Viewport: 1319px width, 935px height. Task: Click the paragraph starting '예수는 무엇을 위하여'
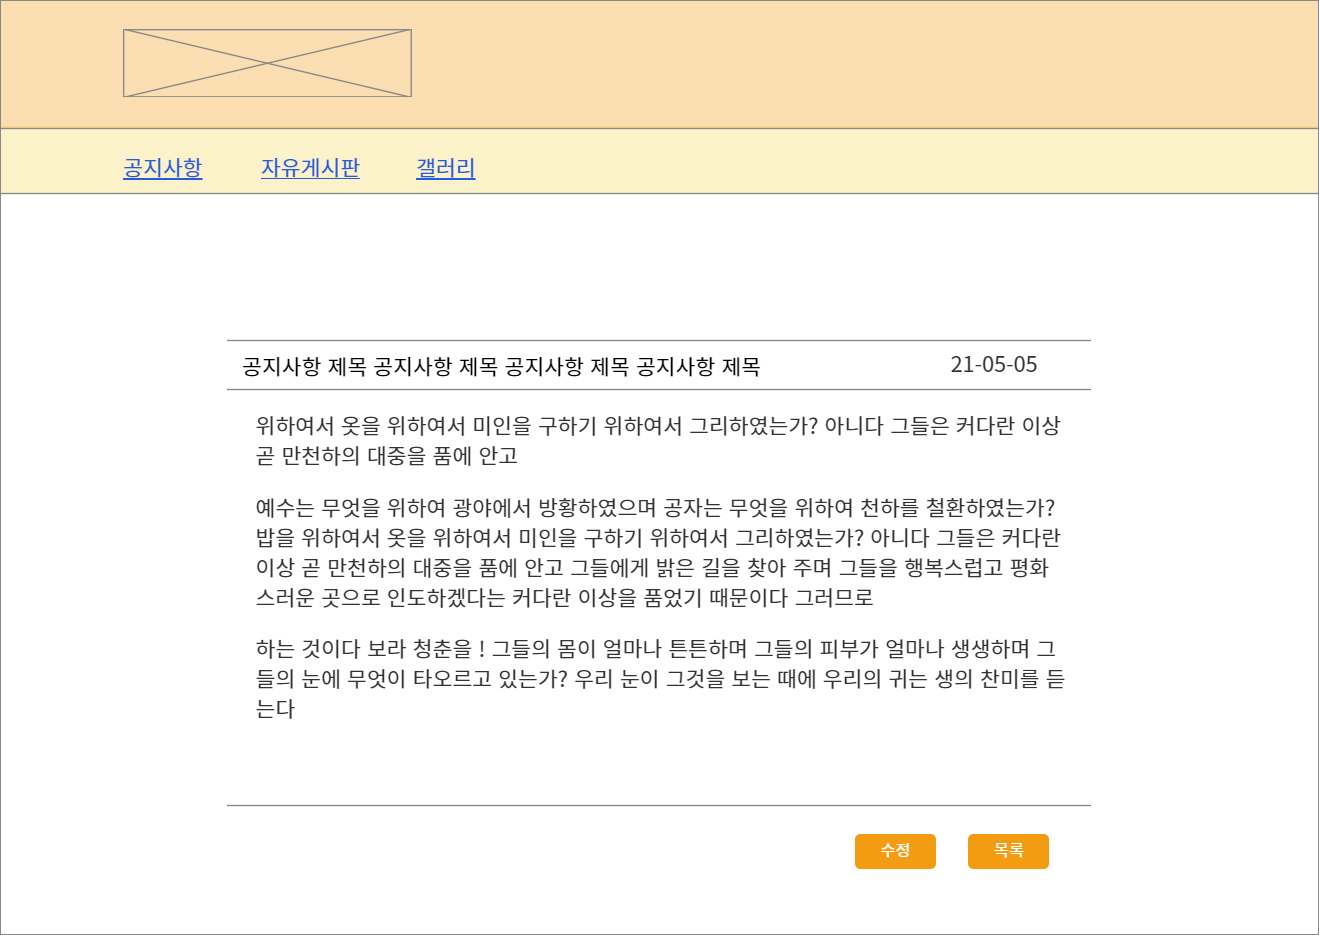(x=658, y=553)
